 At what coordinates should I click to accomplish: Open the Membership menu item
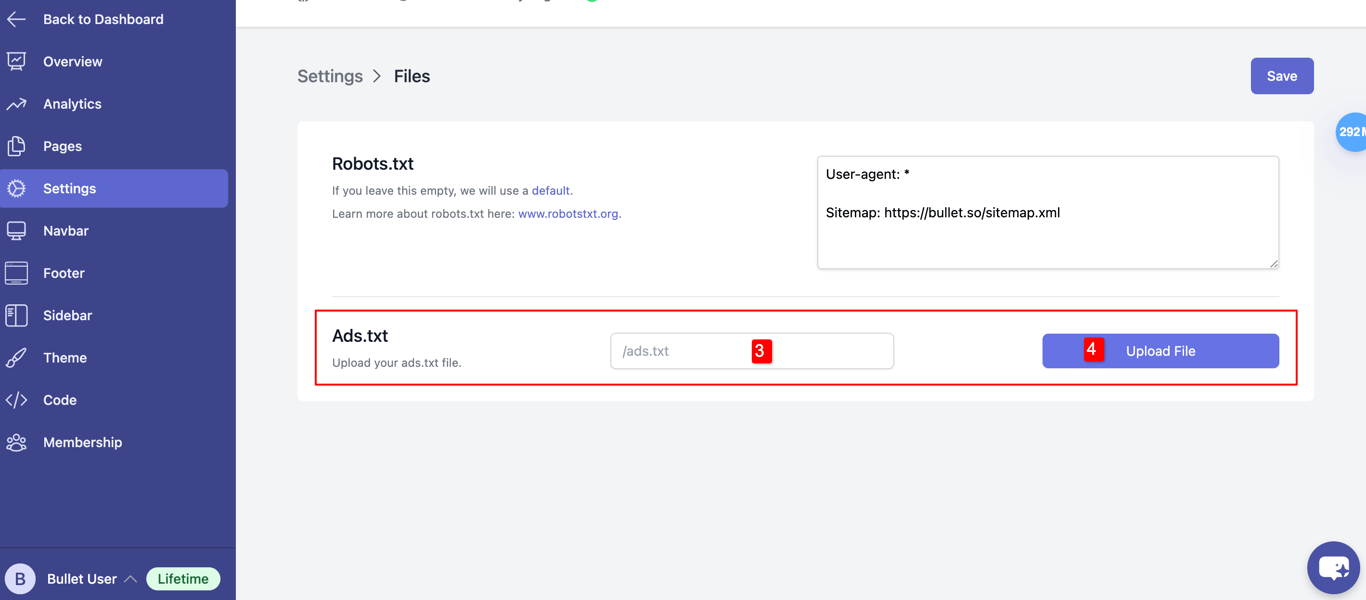(x=82, y=442)
